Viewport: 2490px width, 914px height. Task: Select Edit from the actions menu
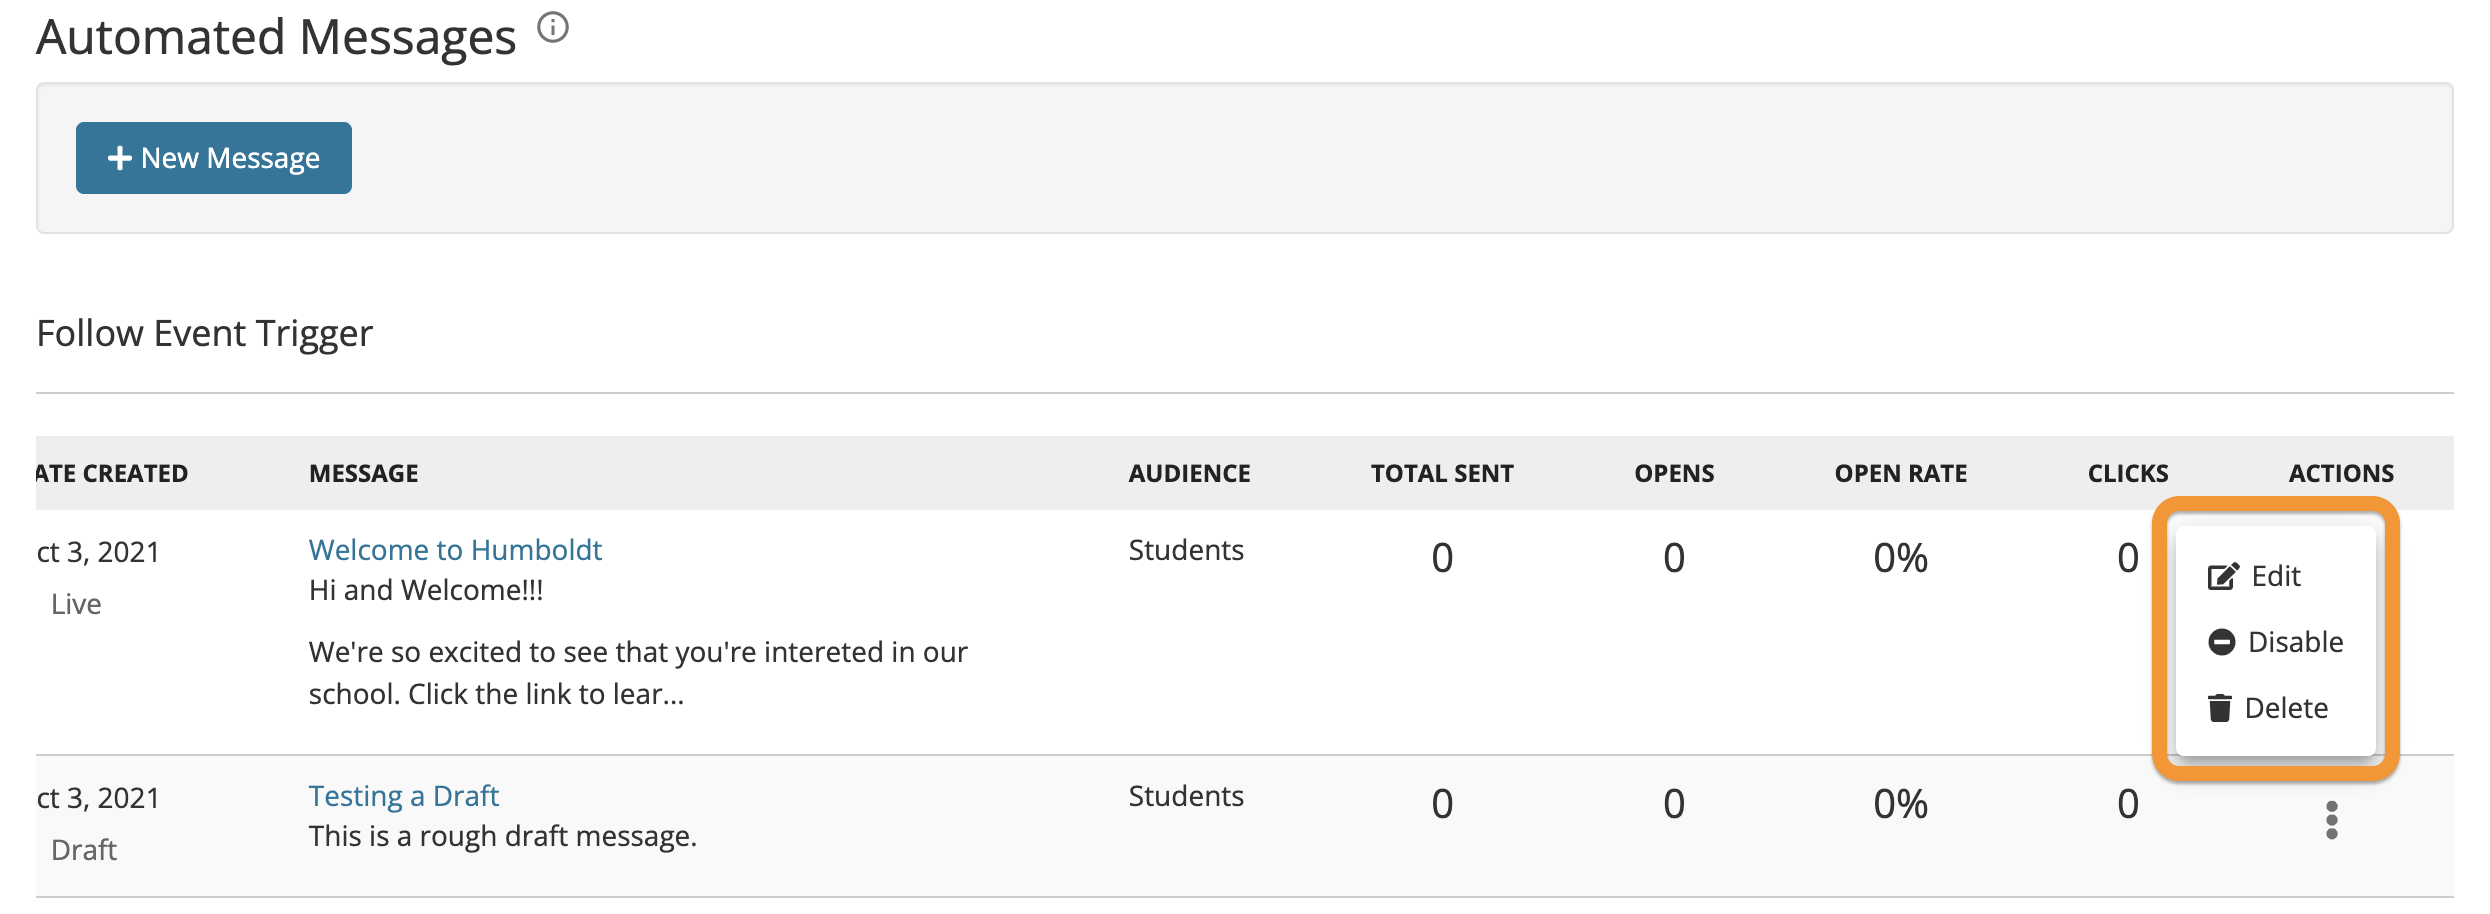coord(2275,576)
